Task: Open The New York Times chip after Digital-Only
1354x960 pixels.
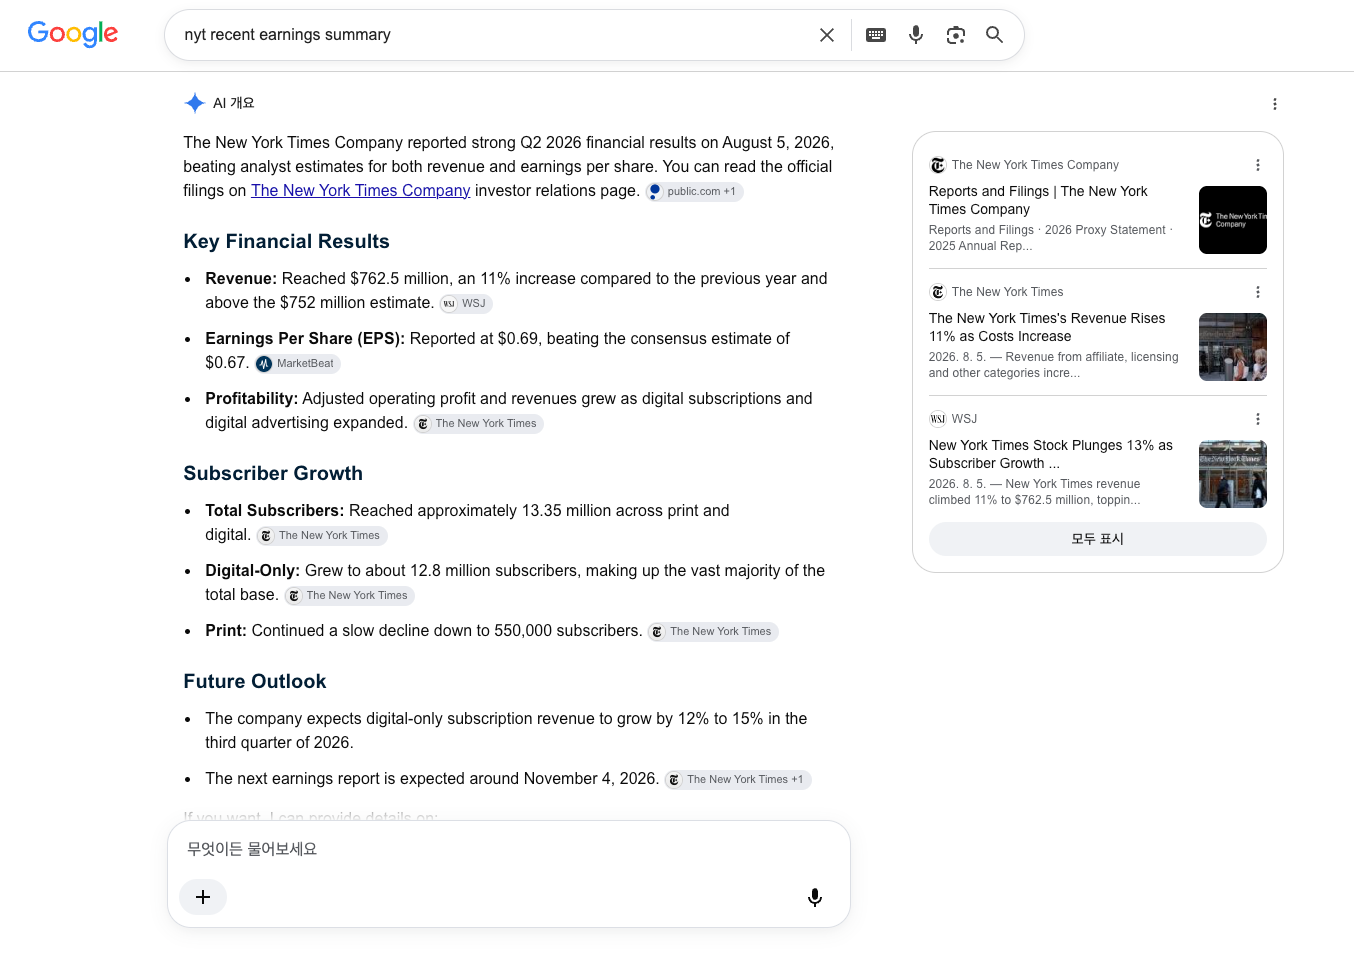Action: pyautogui.click(x=350, y=595)
